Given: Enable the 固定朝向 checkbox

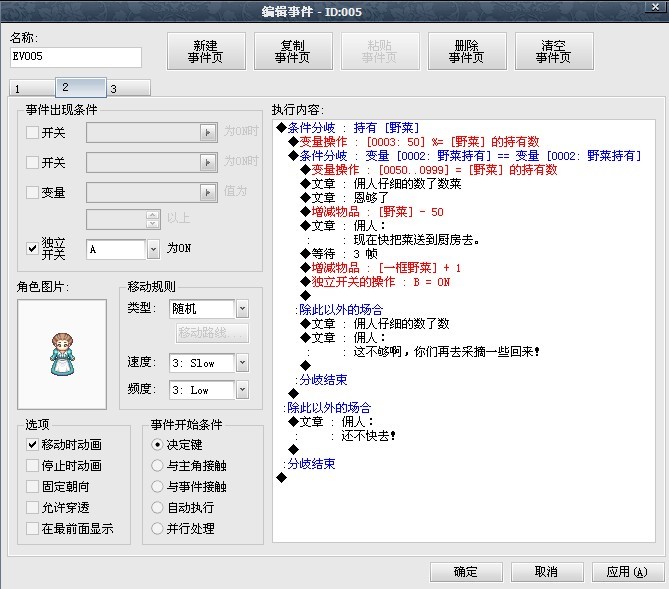Looking at the screenshot, I should point(32,486).
